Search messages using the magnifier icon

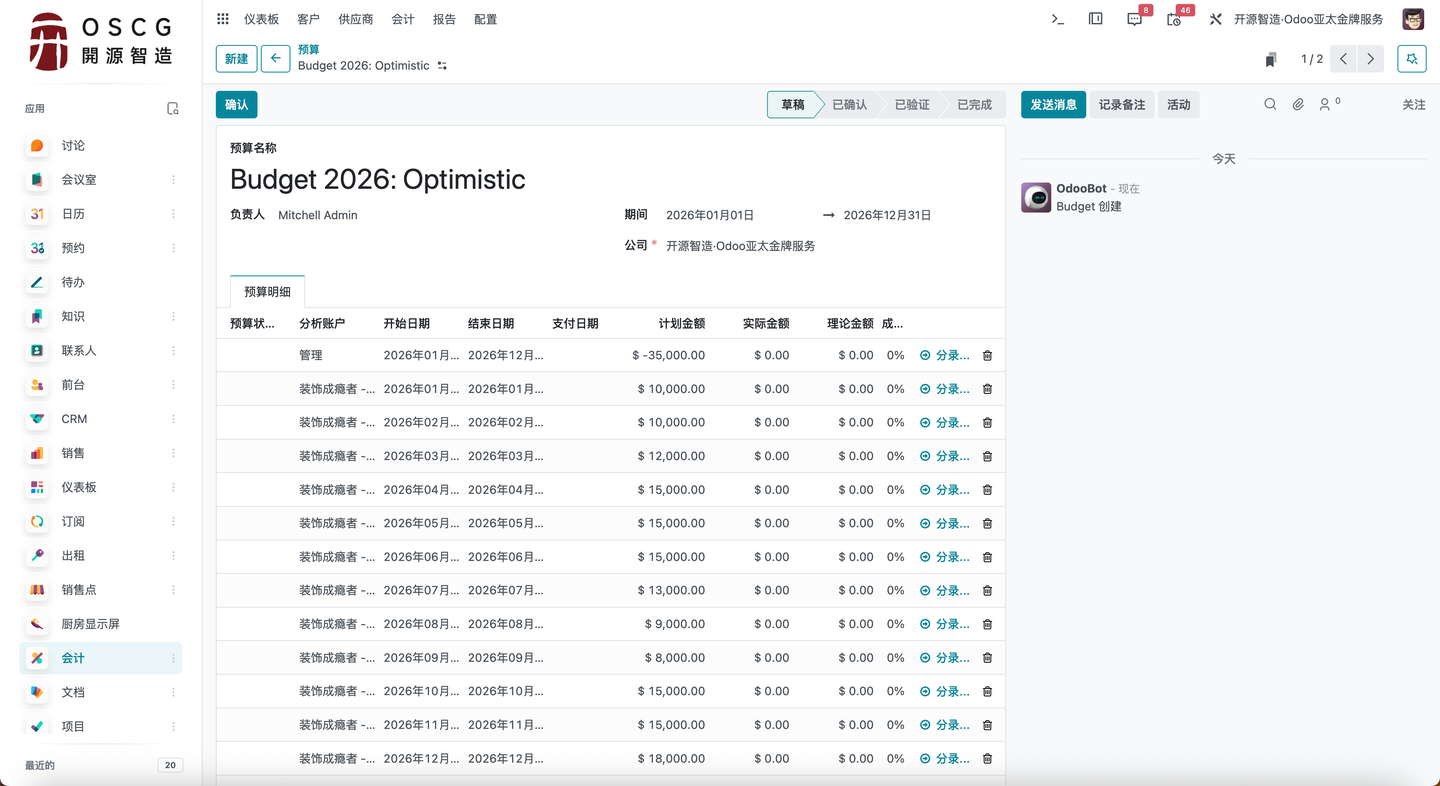pos(1269,104)
